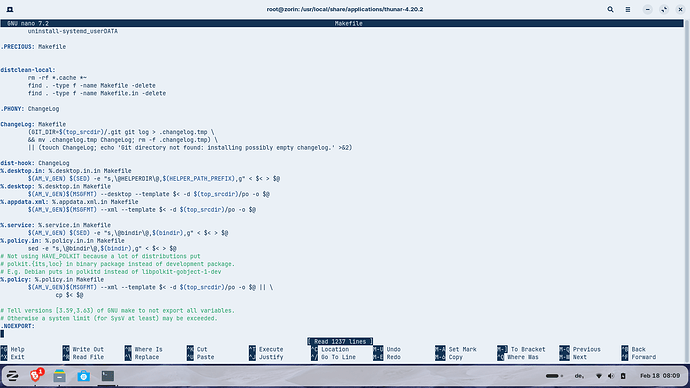Open the Zorin start menu

(x=12, y=376)
